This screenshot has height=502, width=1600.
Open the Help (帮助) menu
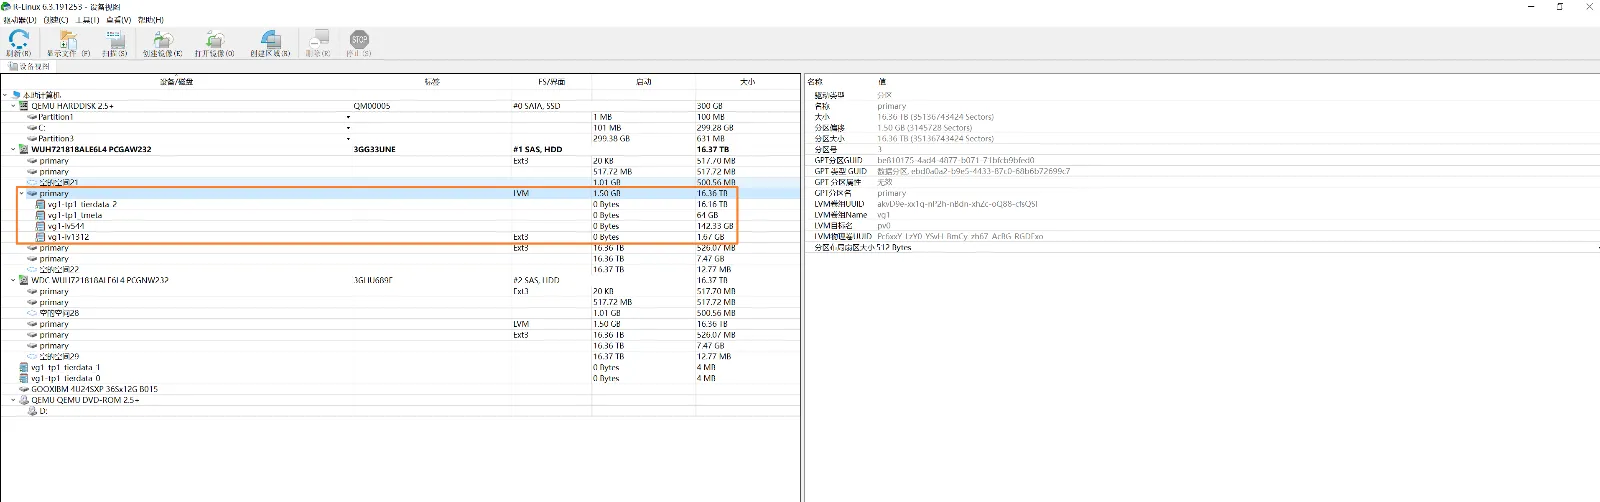(x=150, y=20)
